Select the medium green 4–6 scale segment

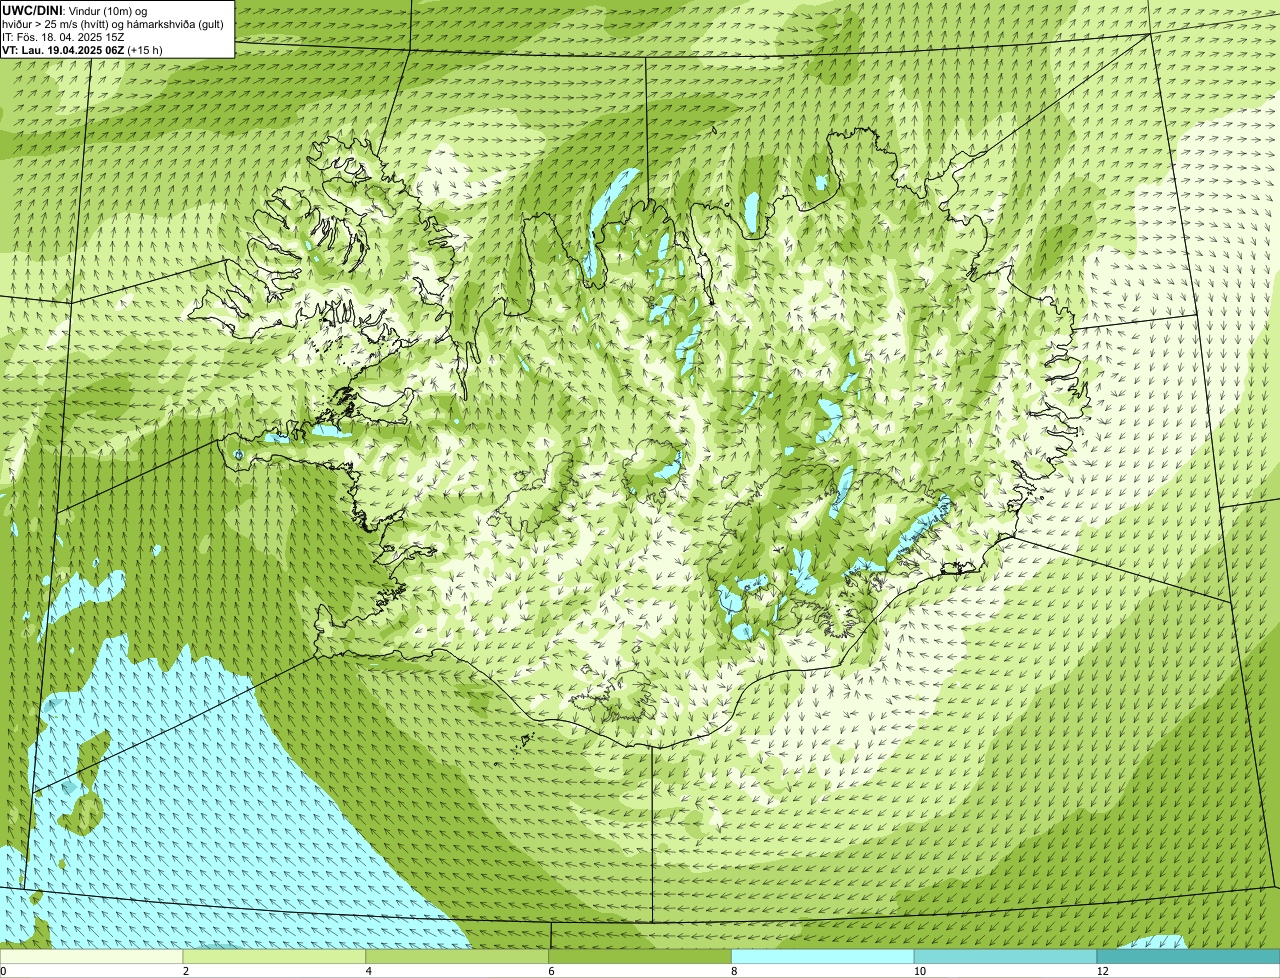click(x=458, y=957)
